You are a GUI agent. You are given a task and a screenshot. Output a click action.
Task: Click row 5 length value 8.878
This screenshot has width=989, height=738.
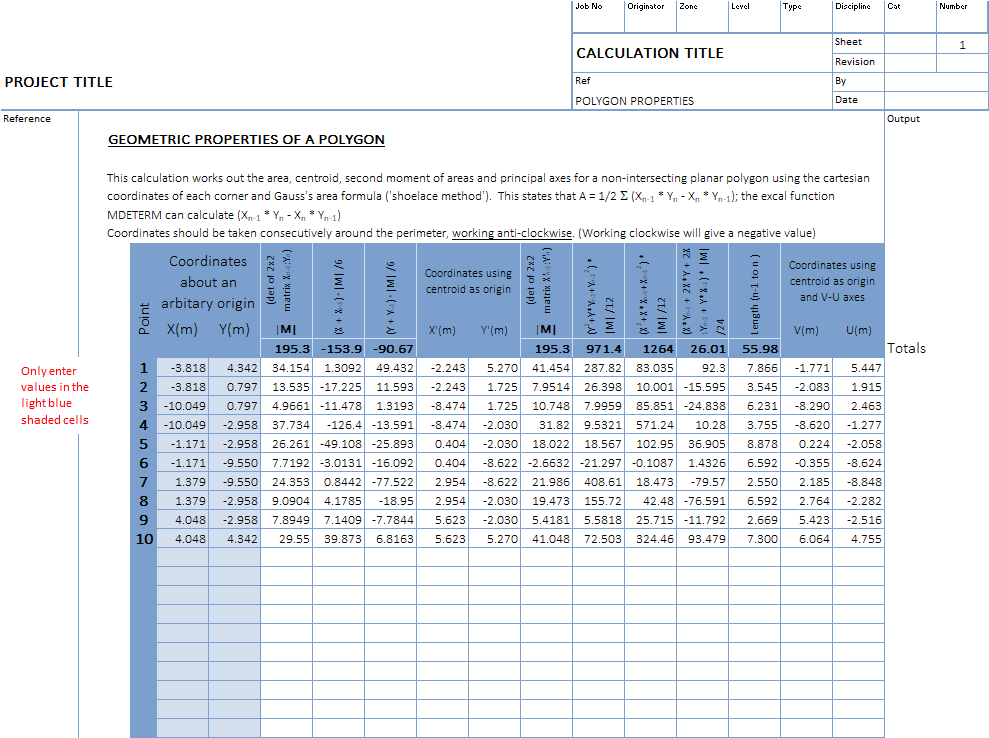[755, 444]
